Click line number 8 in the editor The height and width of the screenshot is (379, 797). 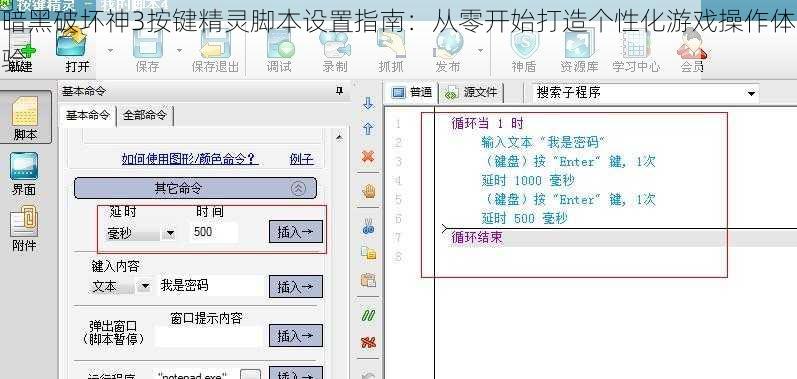[x=397, y=257]
